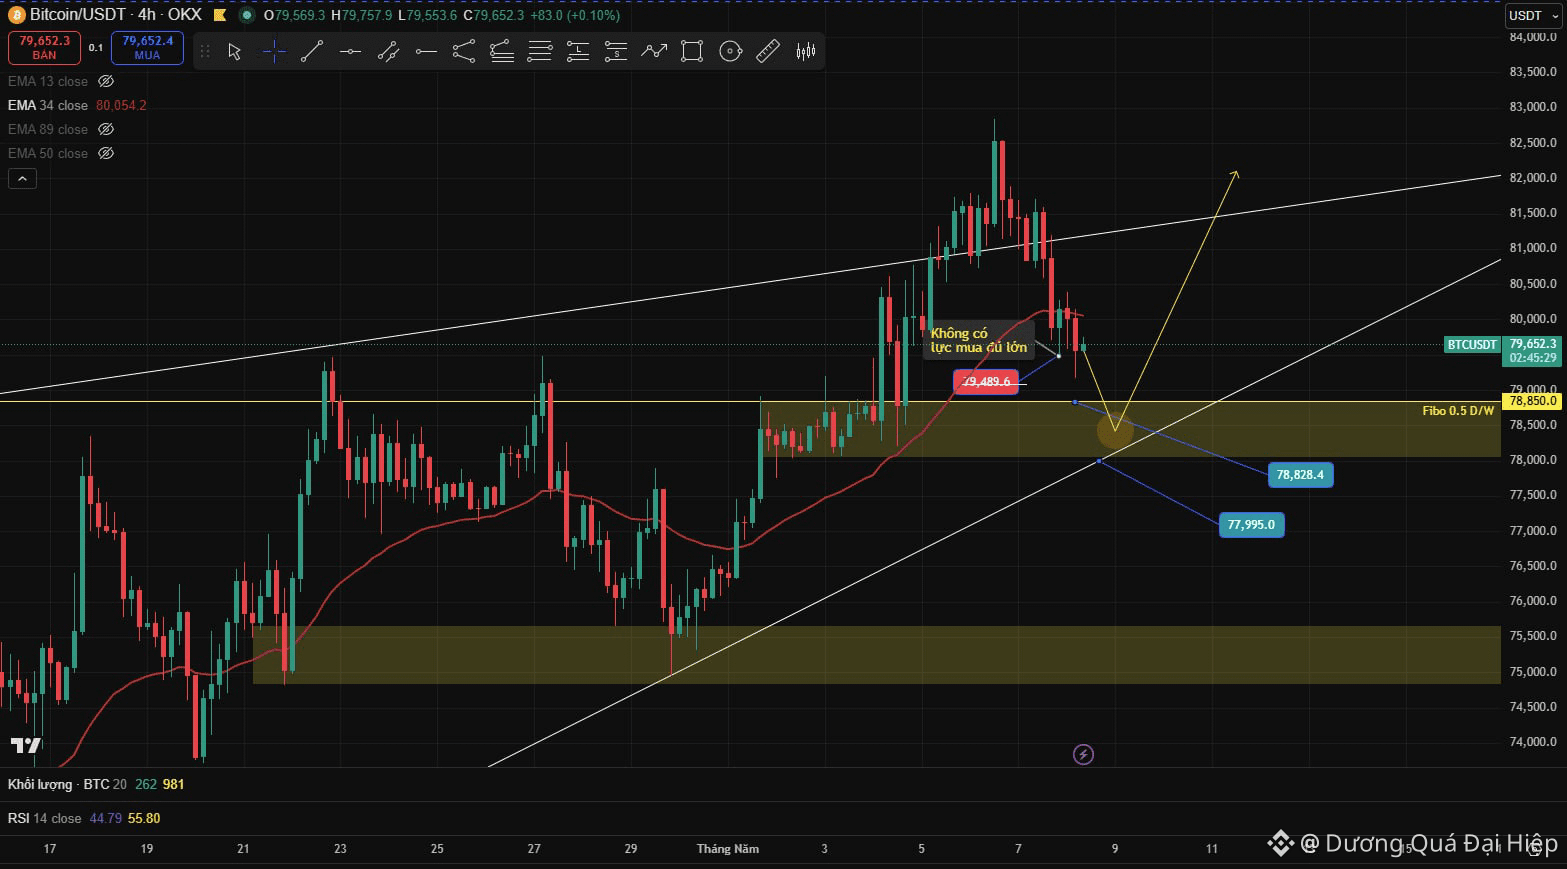Image resolution: width=1567 pixels, height=869 pixels.
Task: Click the open price O79,569.3
Action: coord(294,15)
